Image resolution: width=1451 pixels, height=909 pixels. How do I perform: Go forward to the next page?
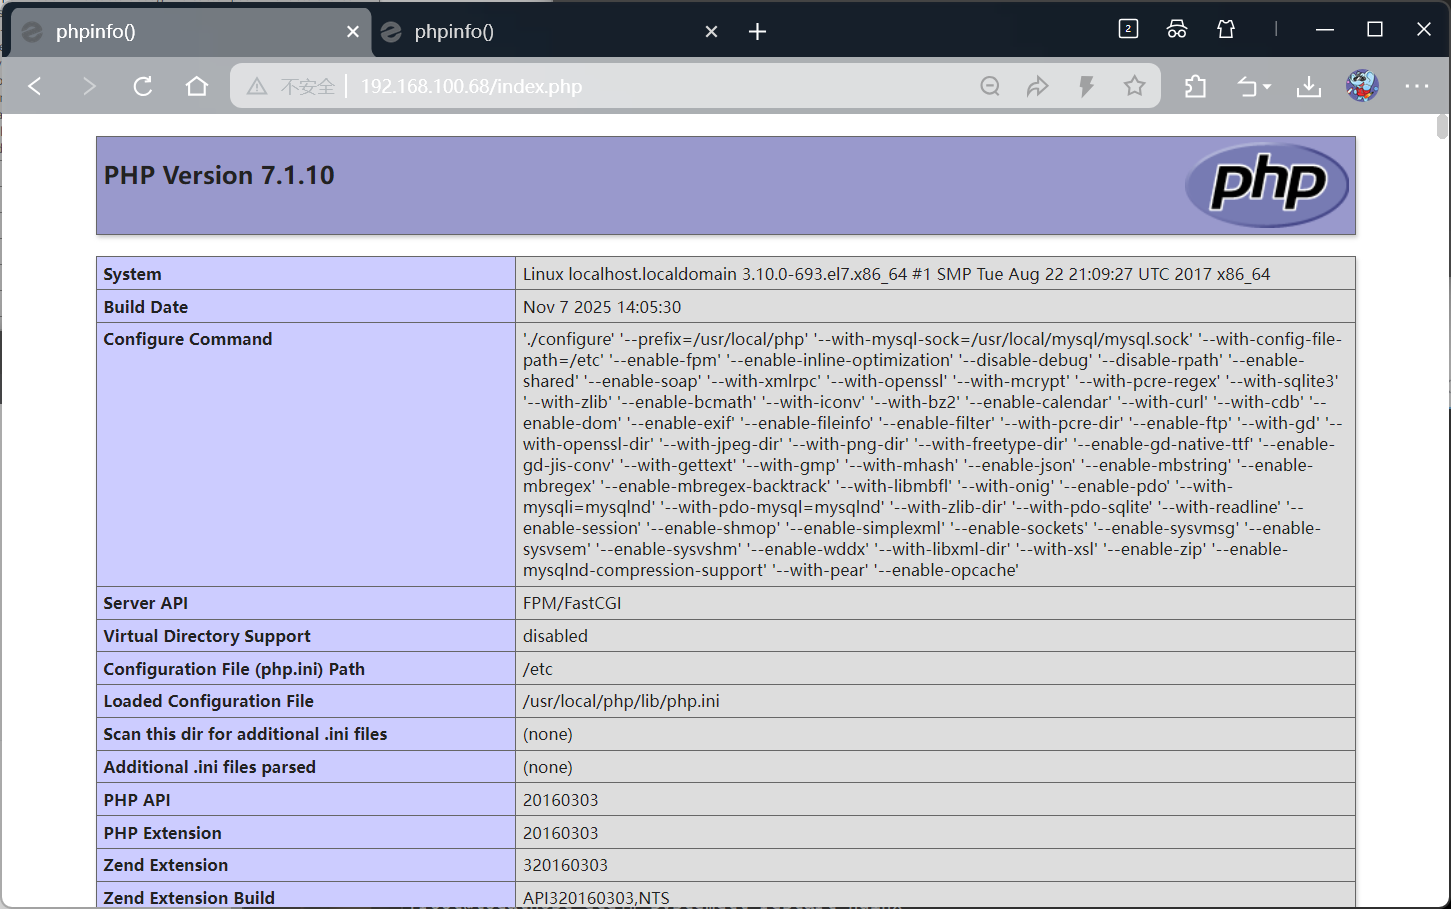pyautogui.click(x=89, y=86)
